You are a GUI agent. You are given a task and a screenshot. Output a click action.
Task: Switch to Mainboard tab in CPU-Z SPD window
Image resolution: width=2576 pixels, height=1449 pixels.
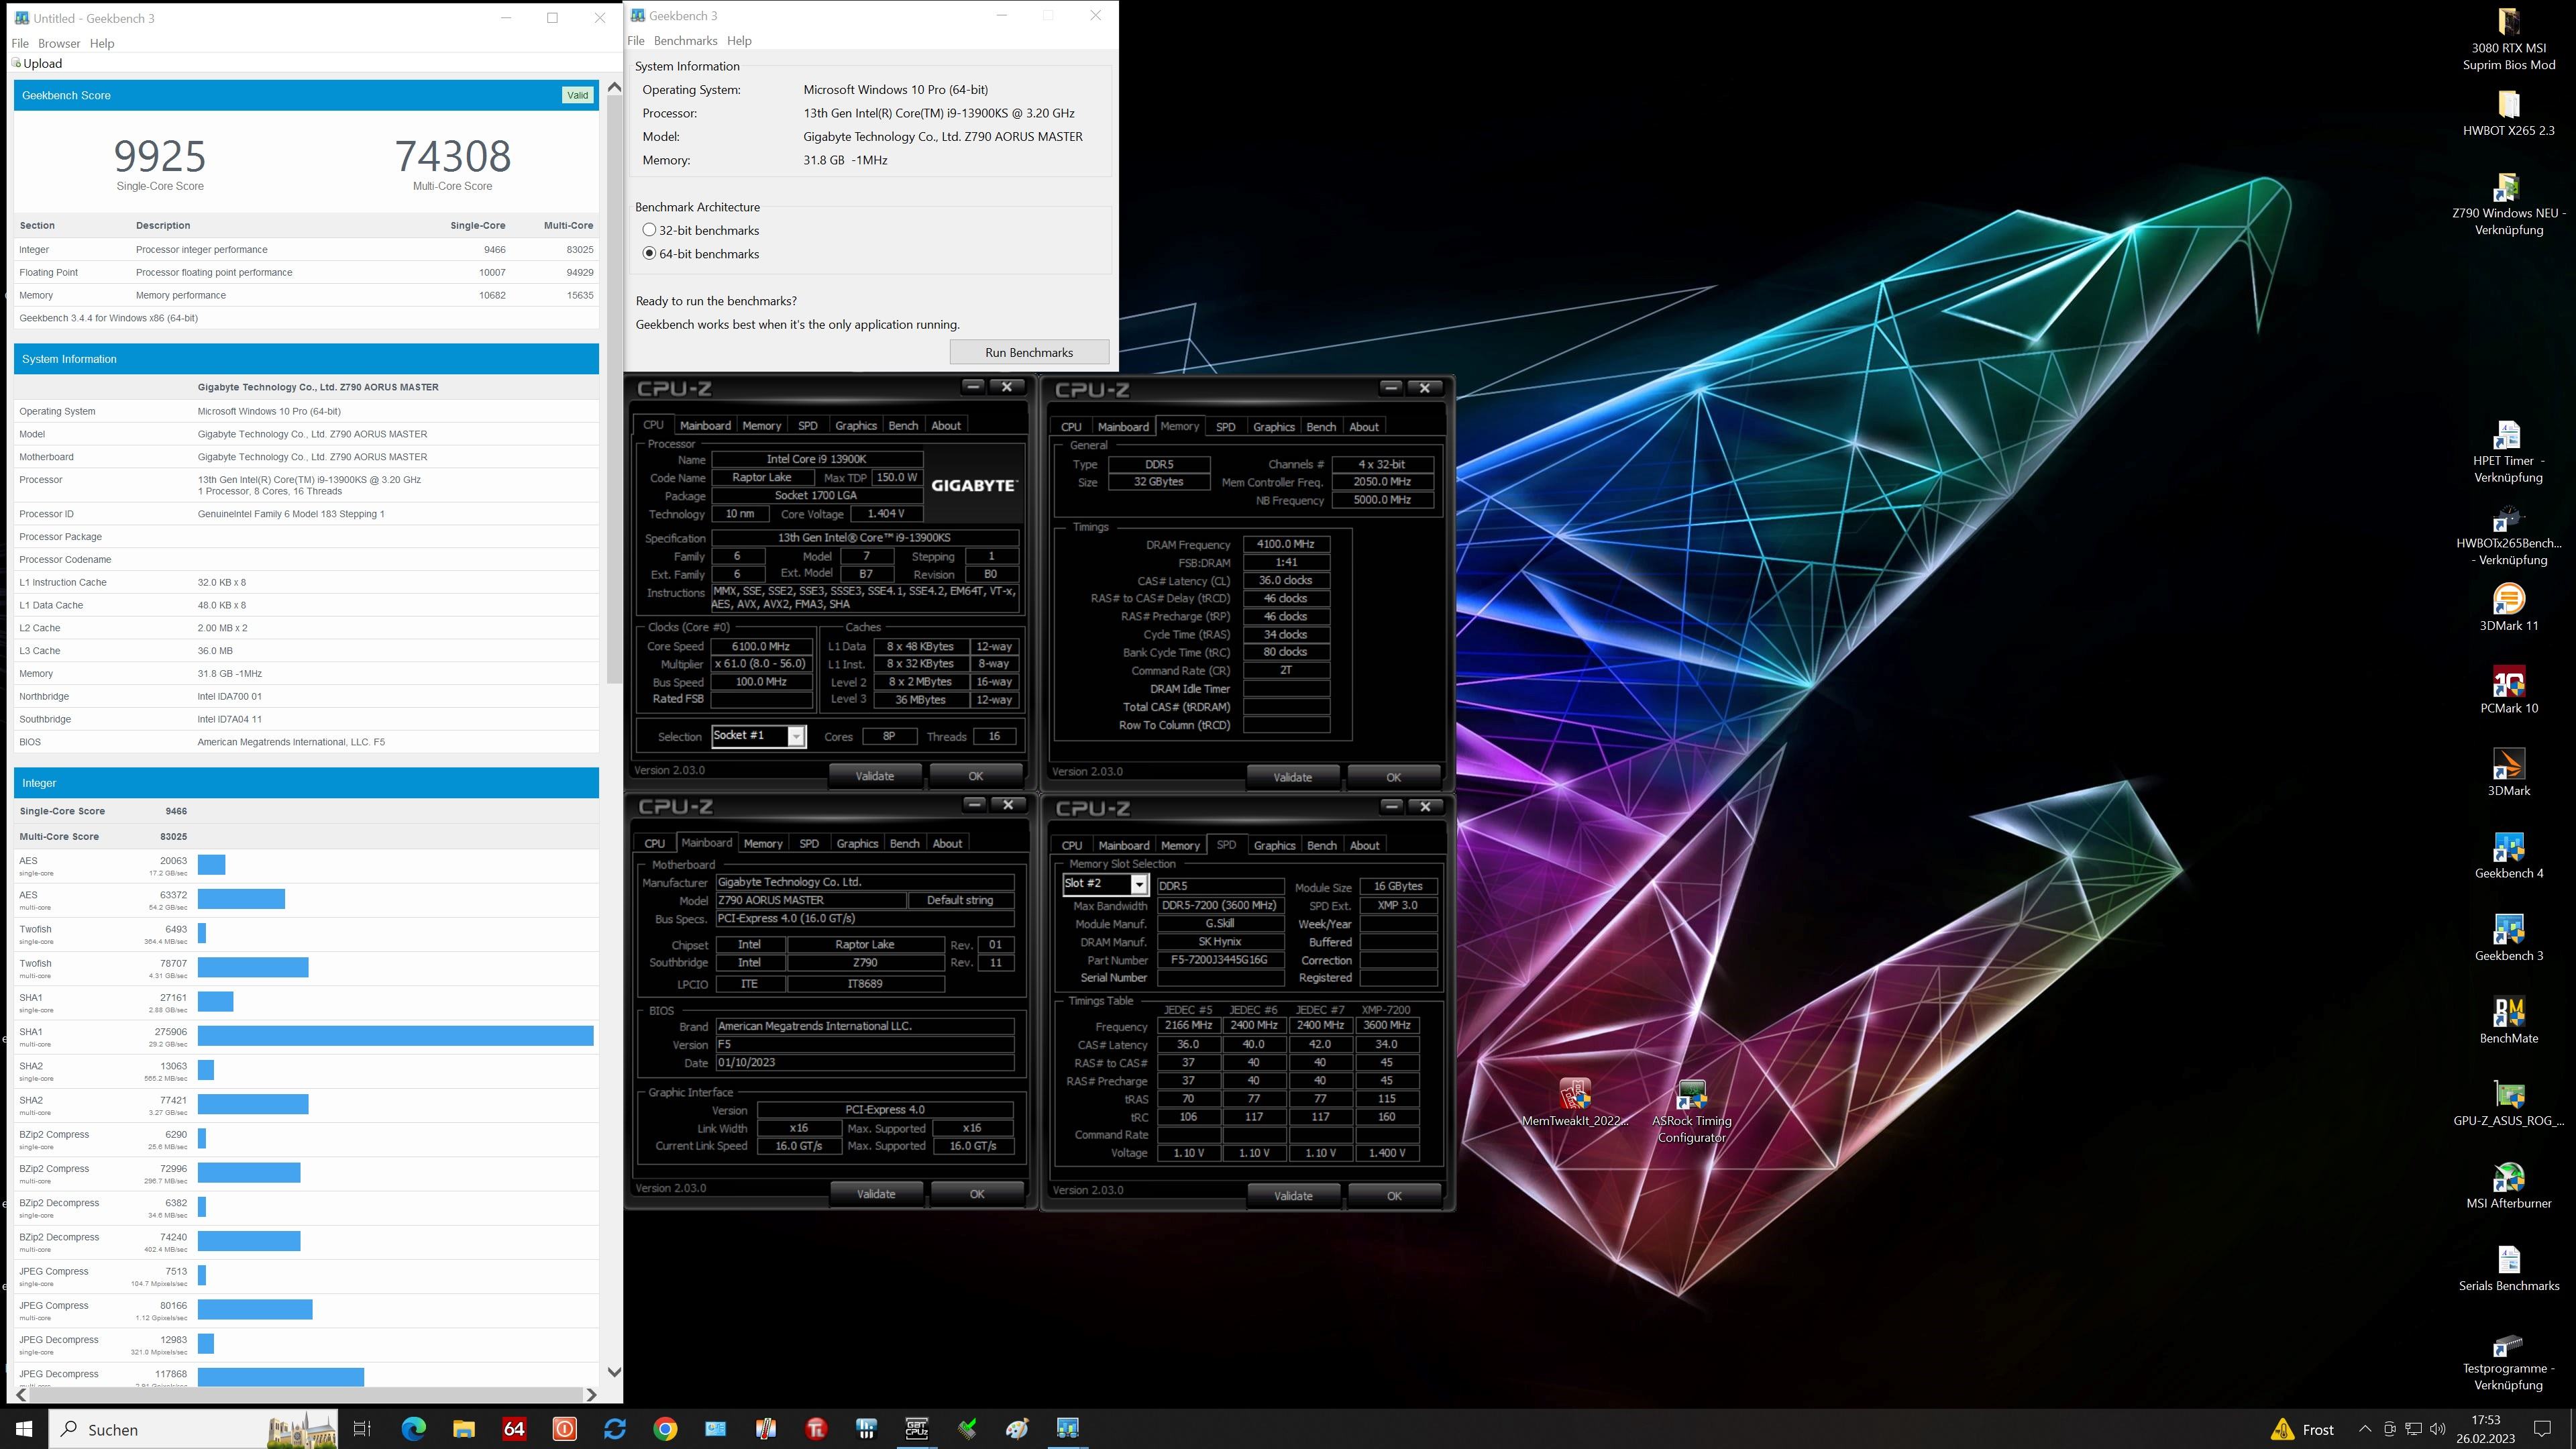point(1124,846)
